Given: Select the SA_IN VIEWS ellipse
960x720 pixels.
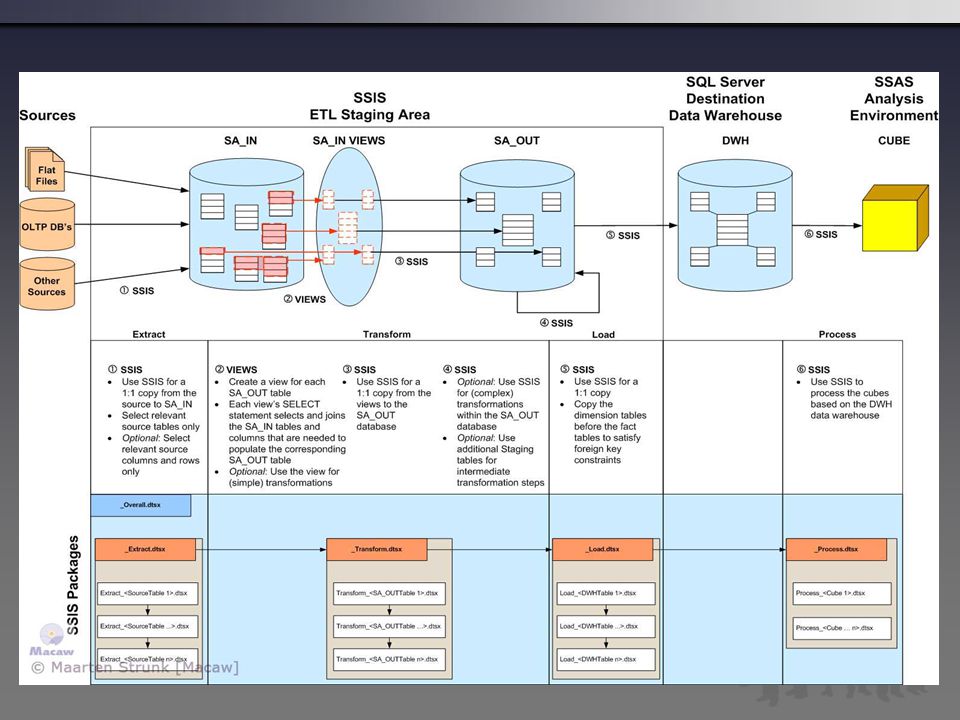Looking at the screenshot, I should (349, 227).
